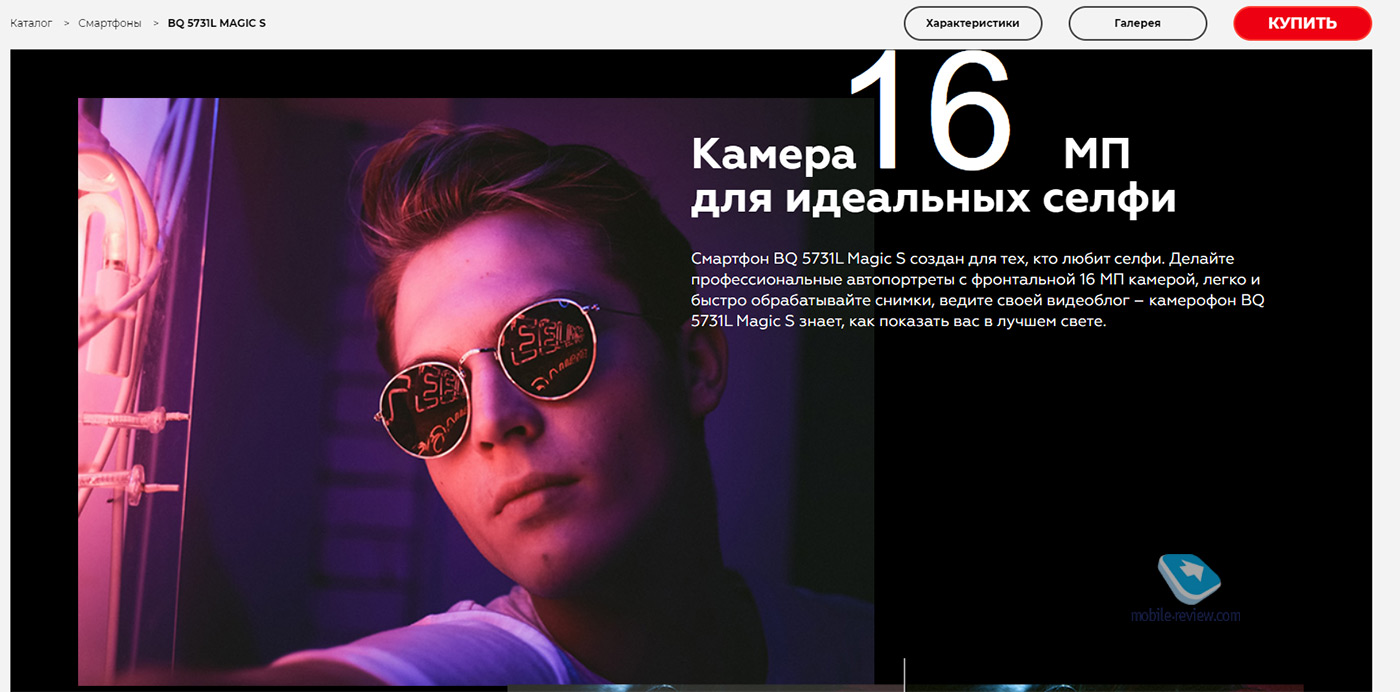Click the heading "для идеальных селфи"
The width and height of the screenshot is (1400, 692).
(933, 198)
